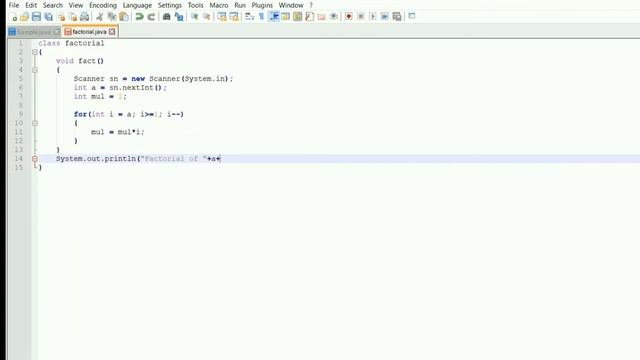This screenshot has height=360, width=640.
Task: Toggle synchronize vertical scrolling
Action: click(x=222, y=17)
